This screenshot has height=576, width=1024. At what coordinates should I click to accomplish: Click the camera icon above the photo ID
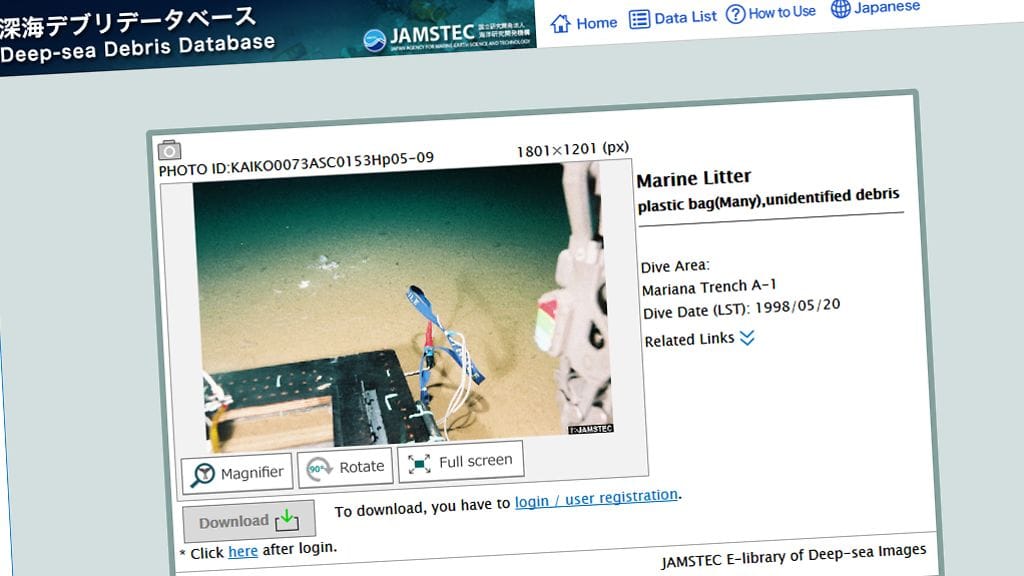(x=168, y=150)
